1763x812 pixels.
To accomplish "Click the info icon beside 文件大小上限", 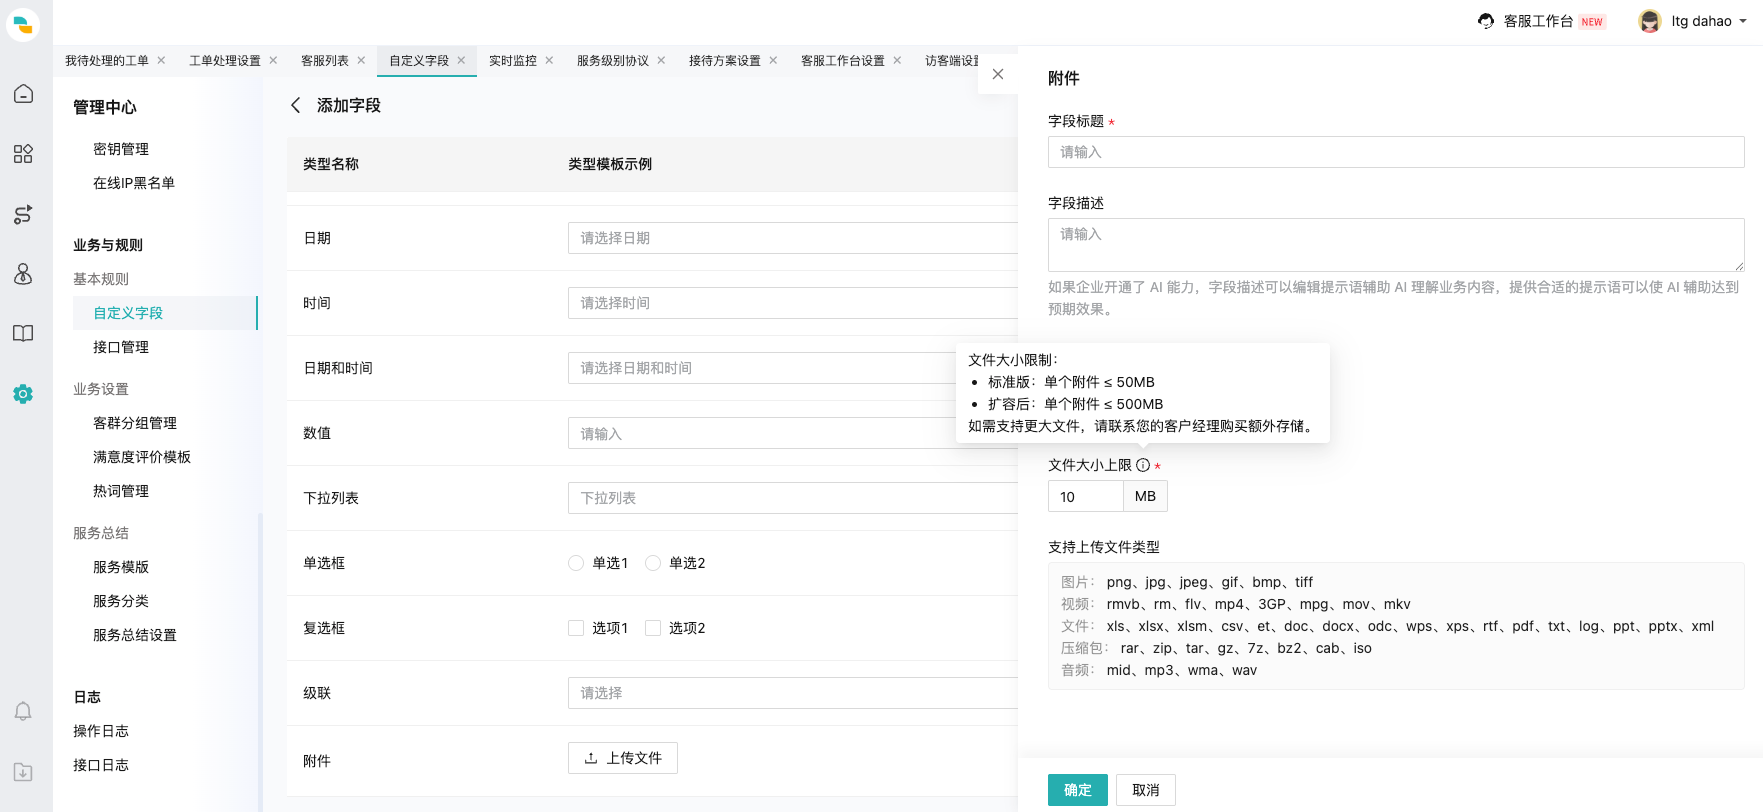I will [1143, 465].
